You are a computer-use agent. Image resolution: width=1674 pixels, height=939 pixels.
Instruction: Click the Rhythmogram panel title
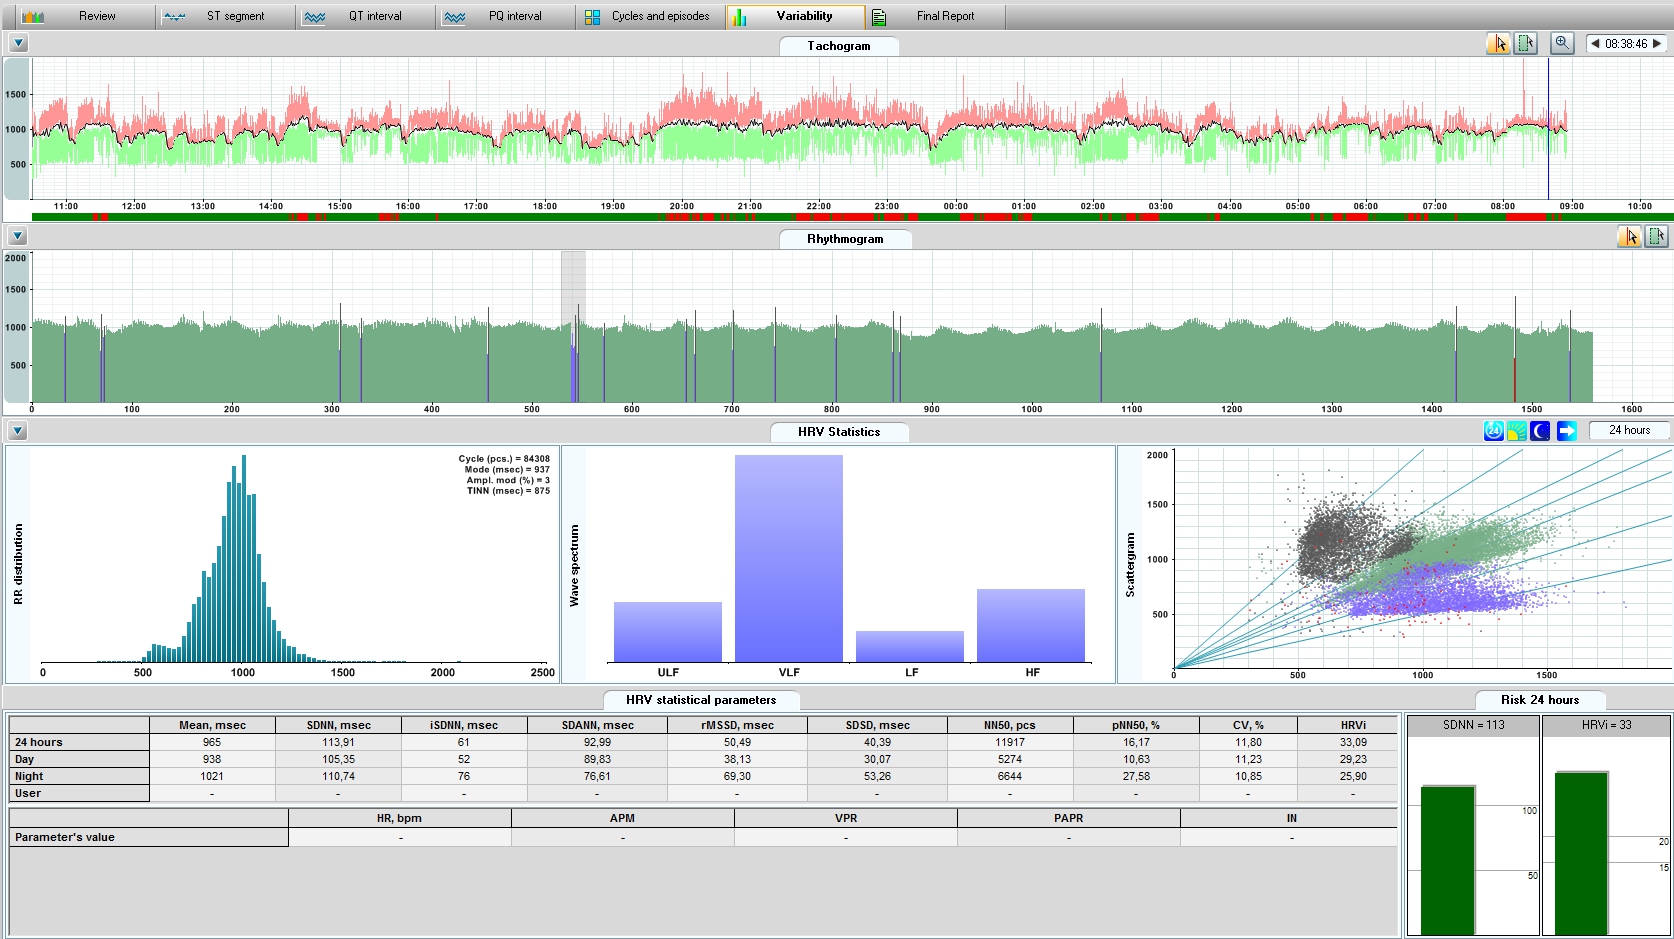point(845,239)
